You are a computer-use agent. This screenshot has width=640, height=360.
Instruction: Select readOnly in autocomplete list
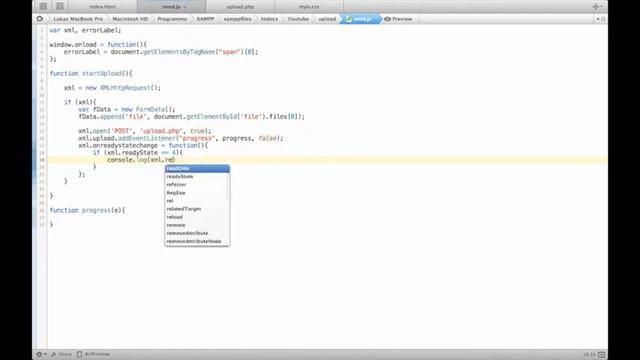197,169
